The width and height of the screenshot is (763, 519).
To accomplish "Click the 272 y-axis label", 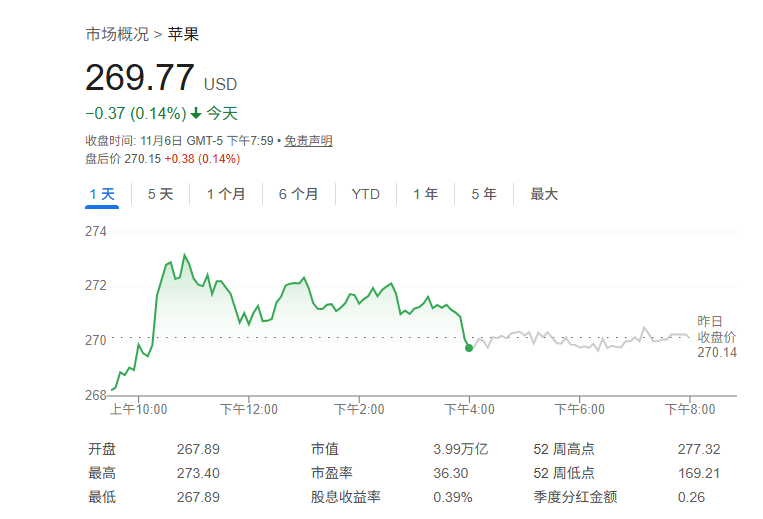I will [96, 285].
